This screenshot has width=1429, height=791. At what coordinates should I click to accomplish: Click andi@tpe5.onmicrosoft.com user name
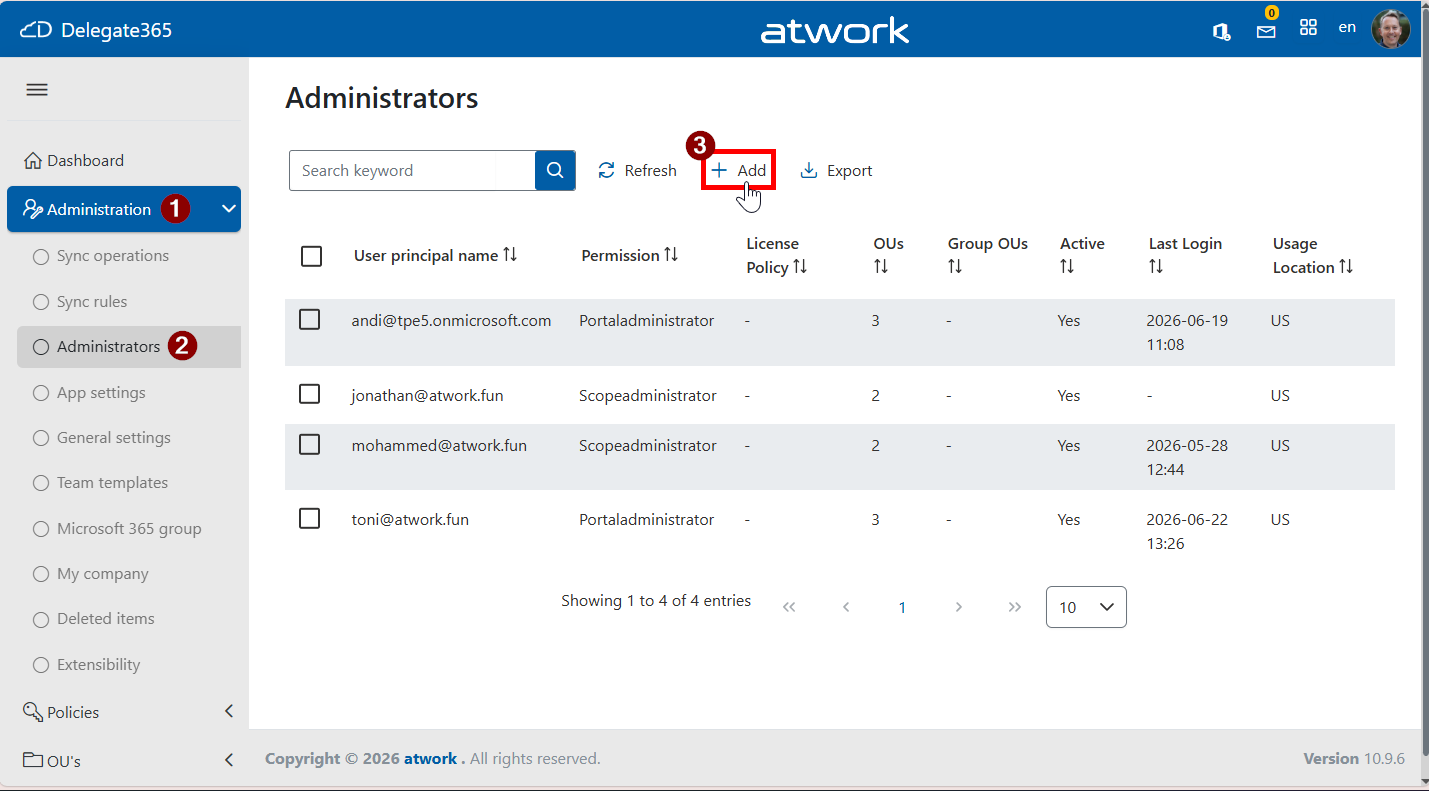[451, 320]
